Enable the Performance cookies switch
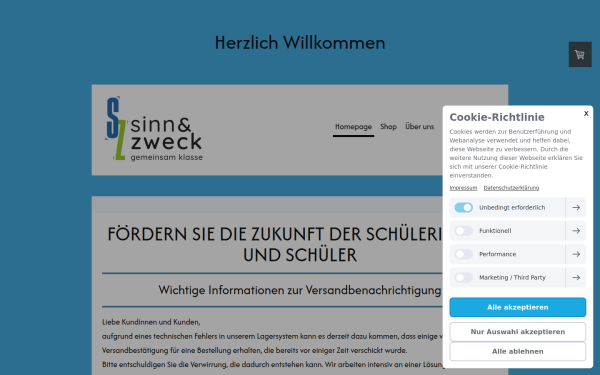The height and width of the screenshot is (375, 600). (463, 254)
